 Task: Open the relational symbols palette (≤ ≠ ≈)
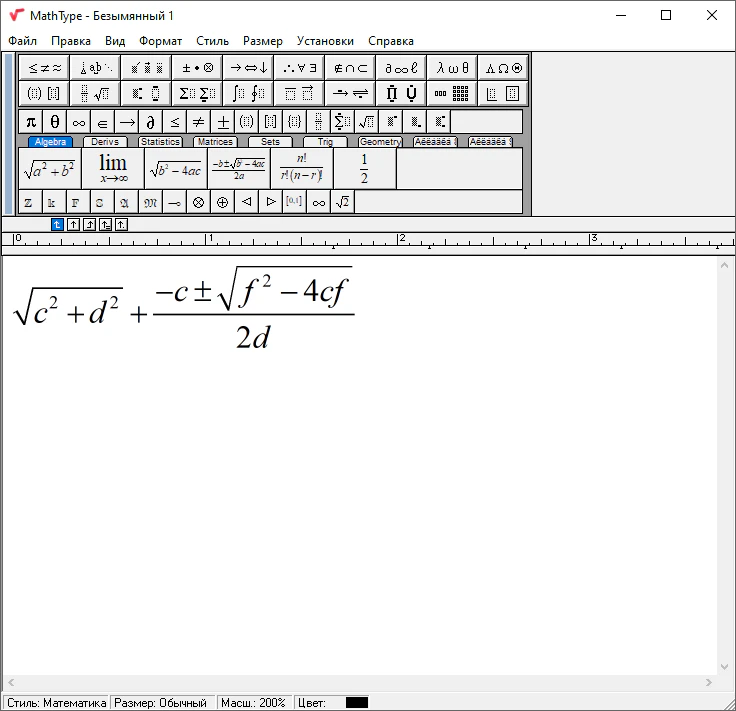45,68
